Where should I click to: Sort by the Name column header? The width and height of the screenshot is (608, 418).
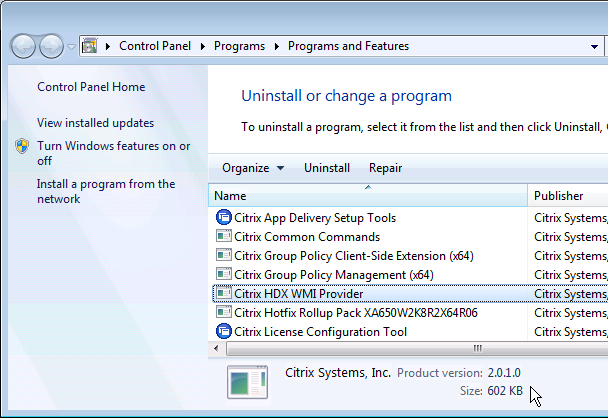(x=368, y=196)
